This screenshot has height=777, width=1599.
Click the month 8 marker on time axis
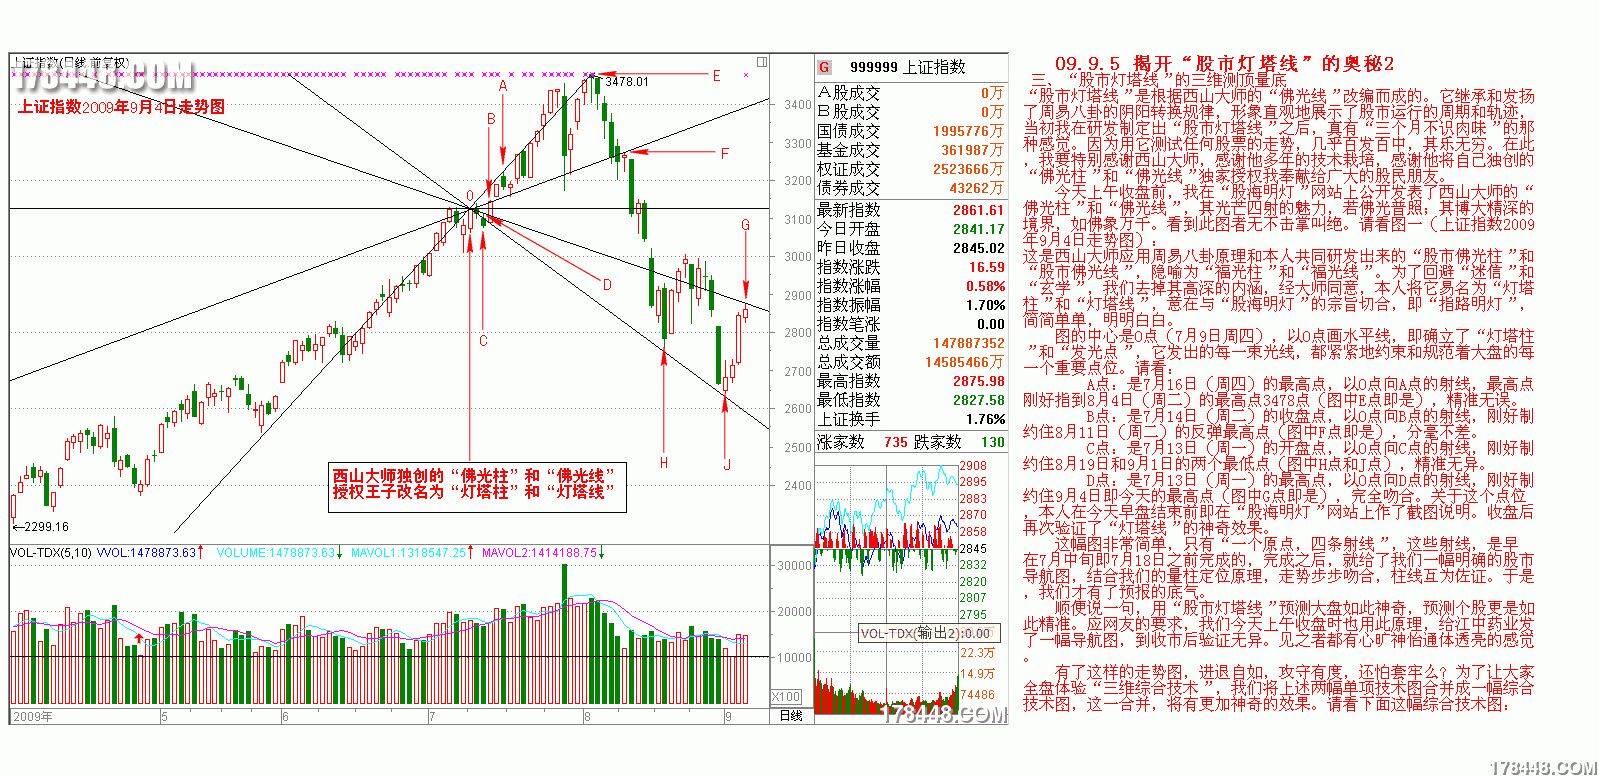(587, 717)
